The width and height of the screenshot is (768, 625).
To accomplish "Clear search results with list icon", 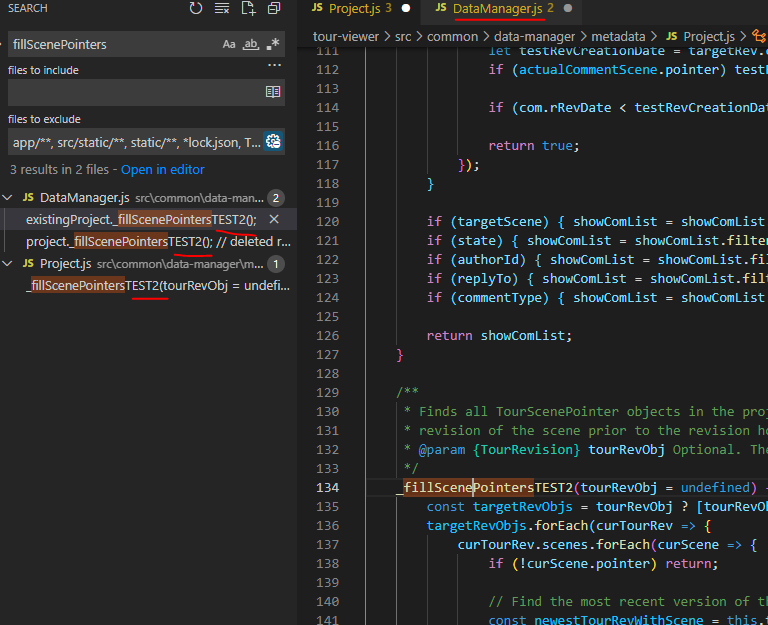I will [222, 8].
